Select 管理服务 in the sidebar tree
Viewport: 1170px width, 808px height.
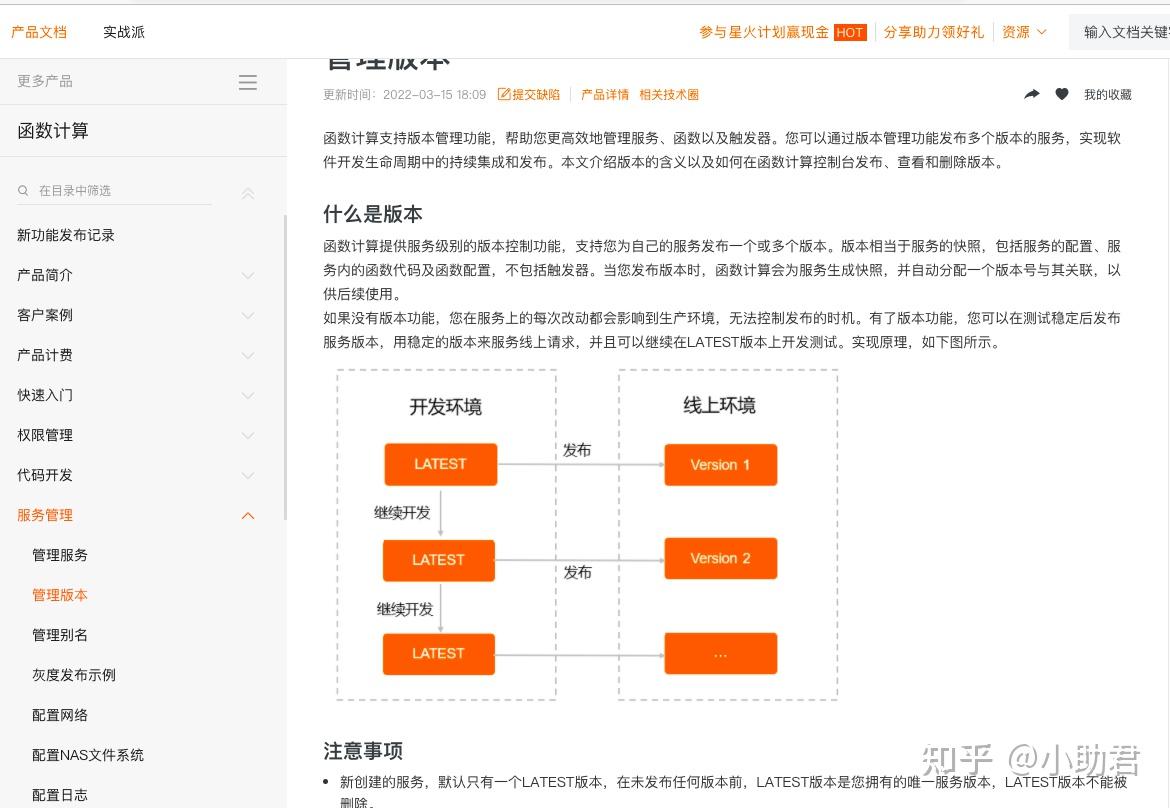tap(59, 555)
